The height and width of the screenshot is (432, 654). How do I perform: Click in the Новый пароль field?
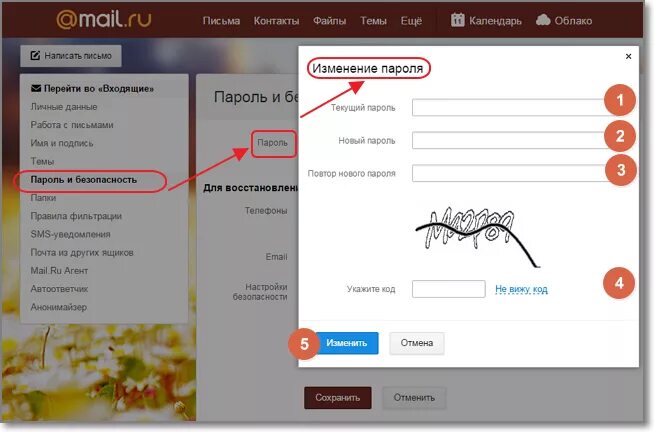(x=511, y=141)
